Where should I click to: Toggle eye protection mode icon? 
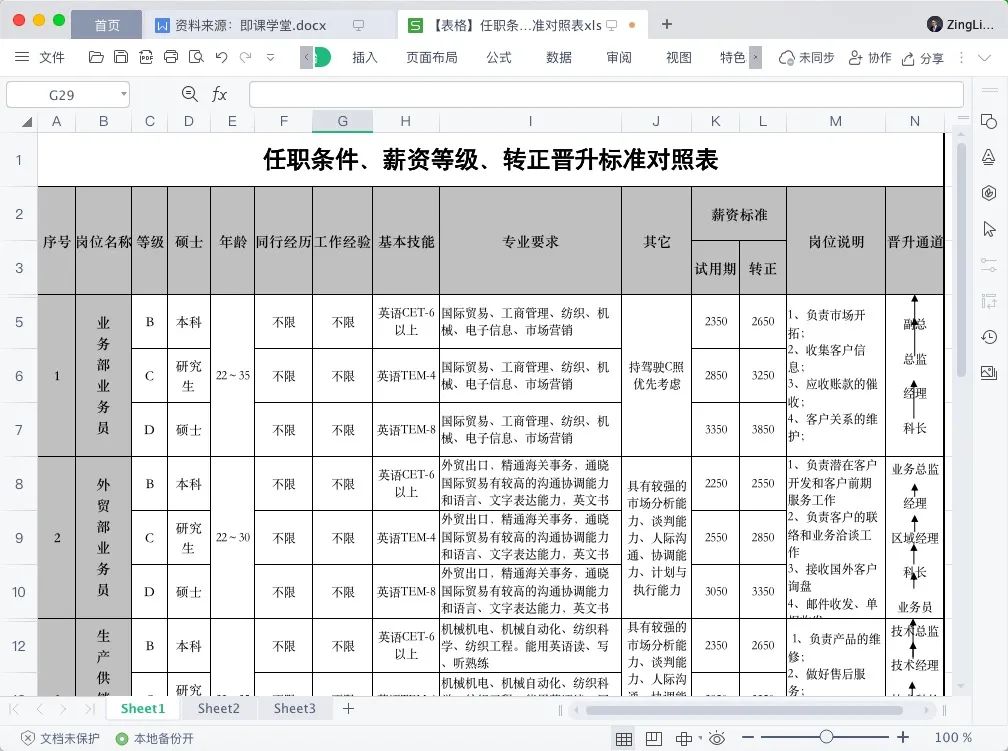(x=717, y=738)
